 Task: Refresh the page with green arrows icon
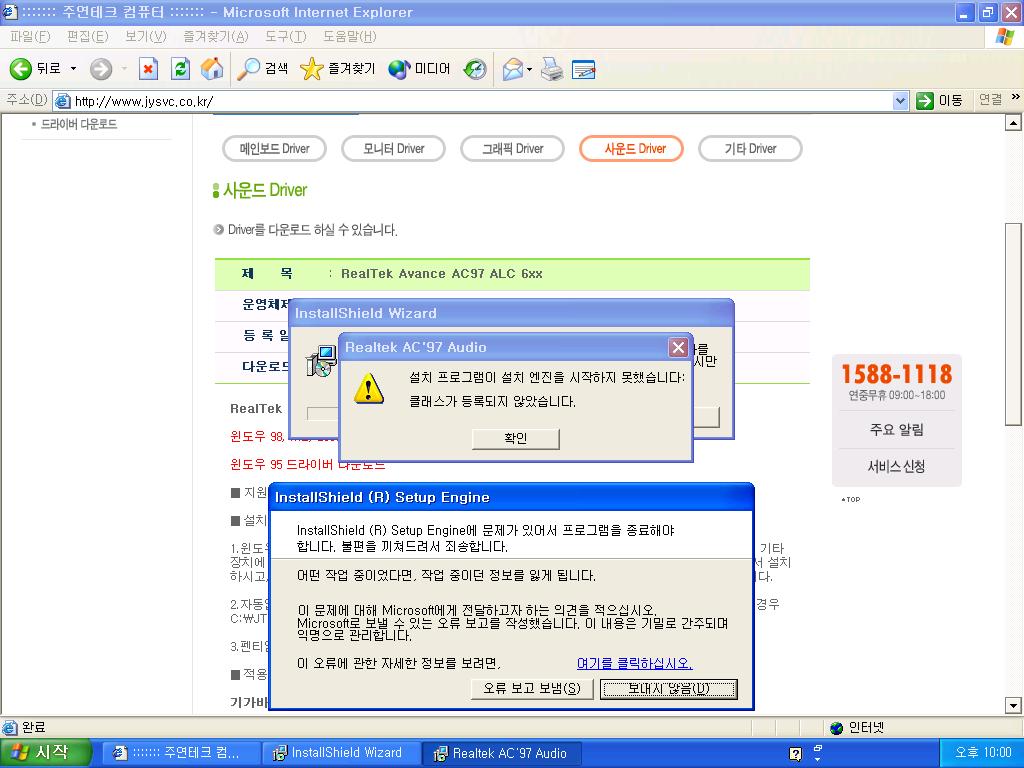pos(180,69)
